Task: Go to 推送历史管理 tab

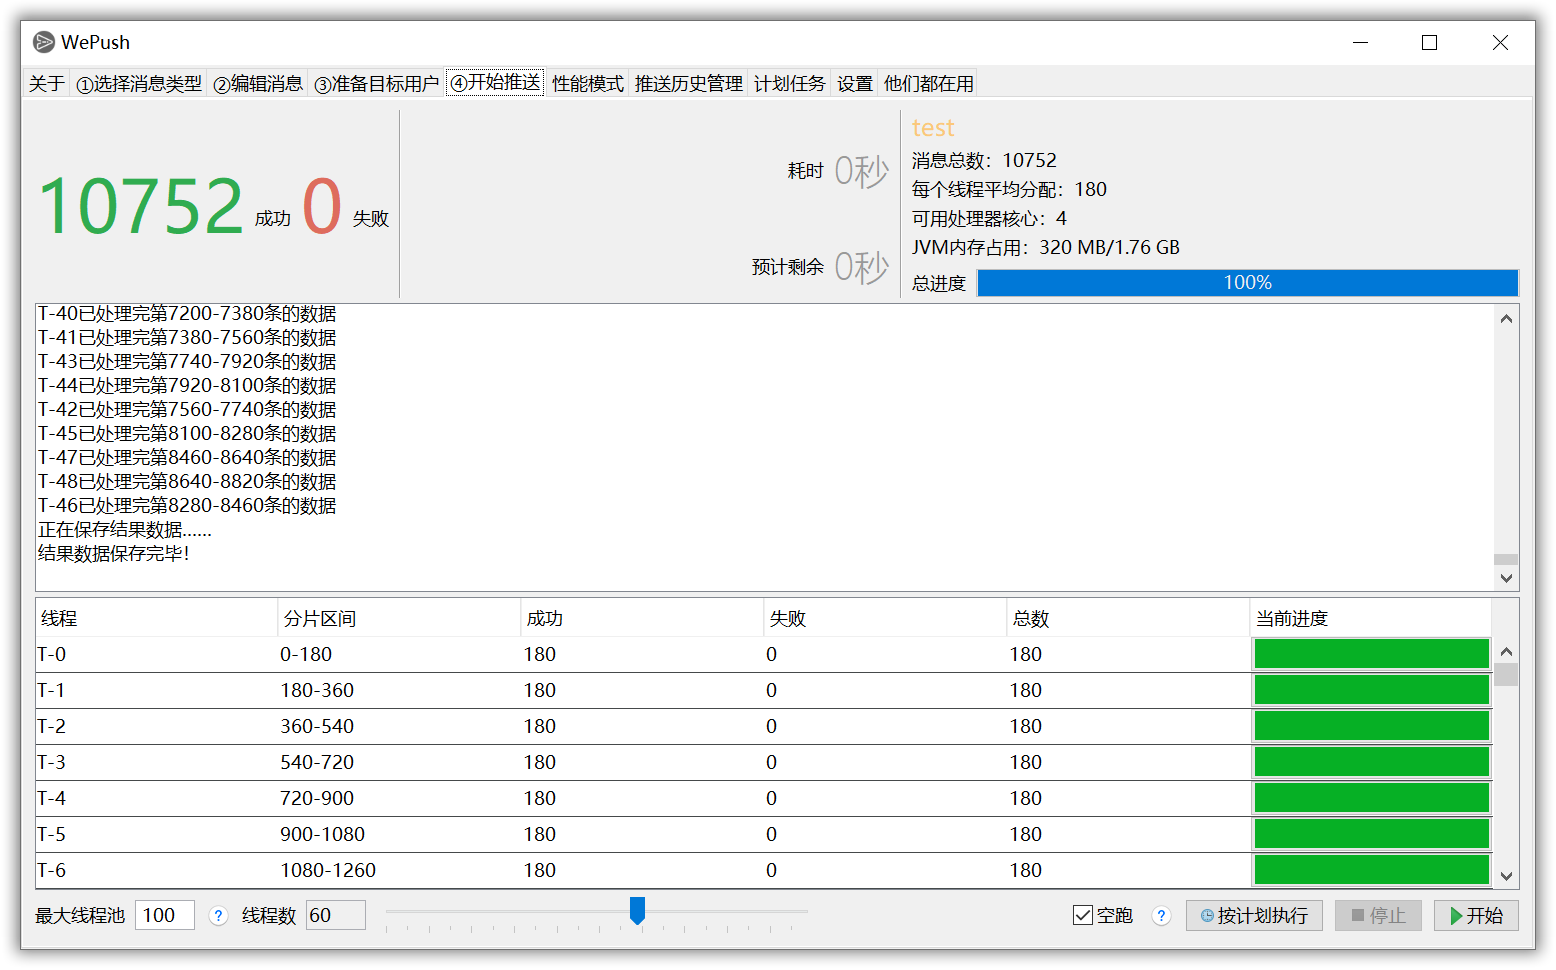Action: click(689, 84)
